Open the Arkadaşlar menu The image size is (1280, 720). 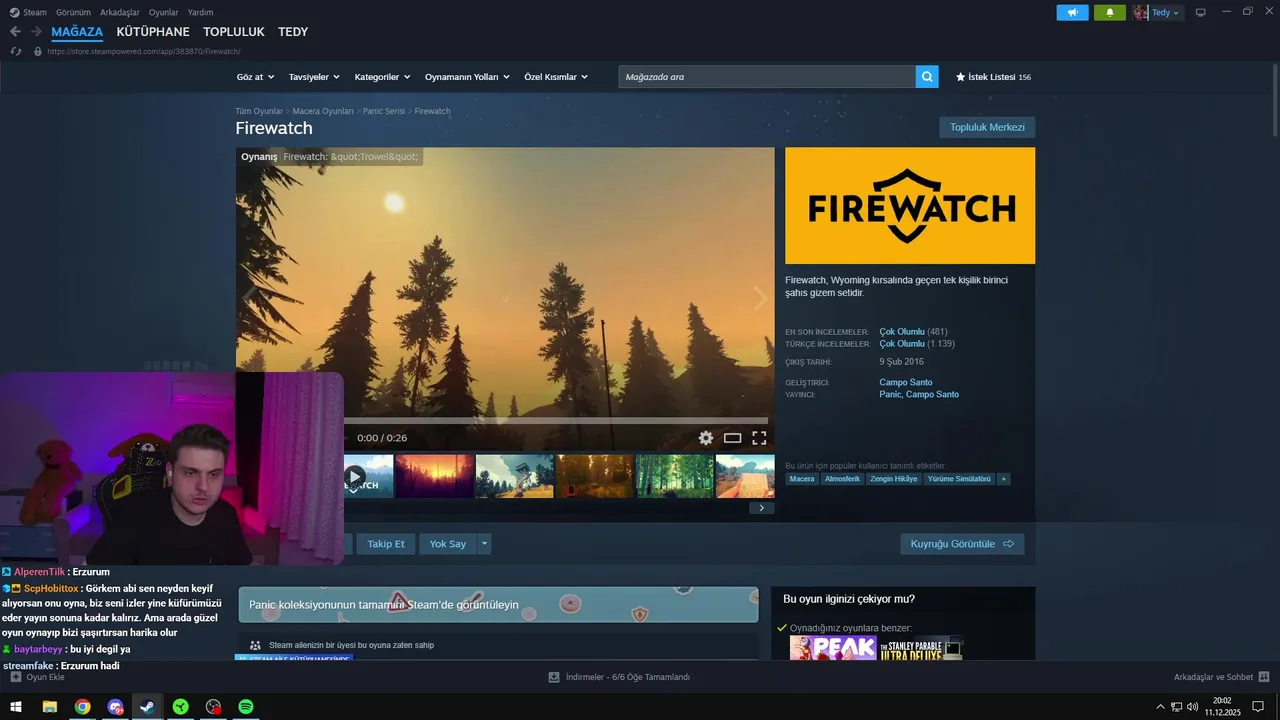tap(120, 12)
